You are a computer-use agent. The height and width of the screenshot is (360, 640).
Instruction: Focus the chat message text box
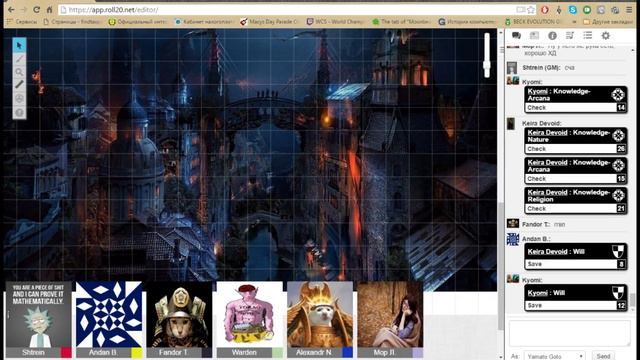569,333
